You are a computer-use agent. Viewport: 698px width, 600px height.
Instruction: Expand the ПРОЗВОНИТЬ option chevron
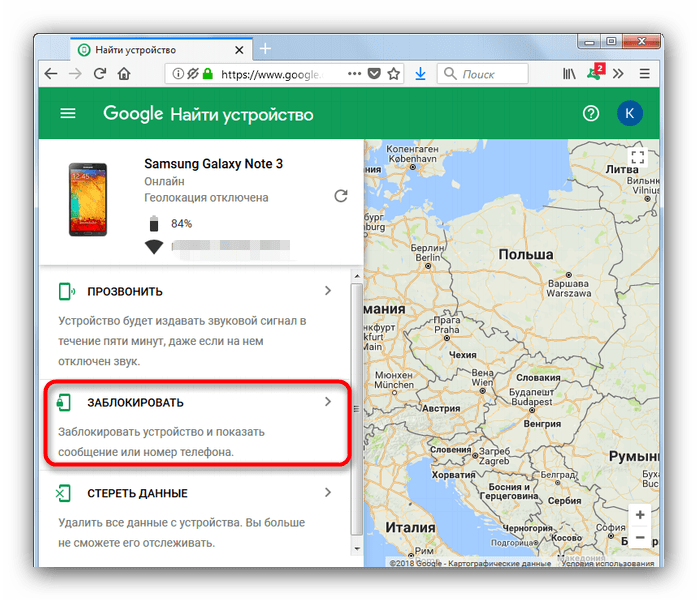(327, 291)
